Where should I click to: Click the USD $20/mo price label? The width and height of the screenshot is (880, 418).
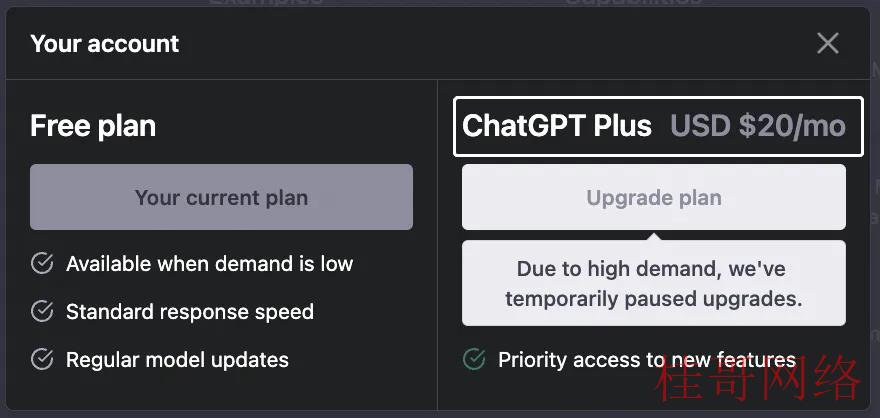(x=758, y=126)
